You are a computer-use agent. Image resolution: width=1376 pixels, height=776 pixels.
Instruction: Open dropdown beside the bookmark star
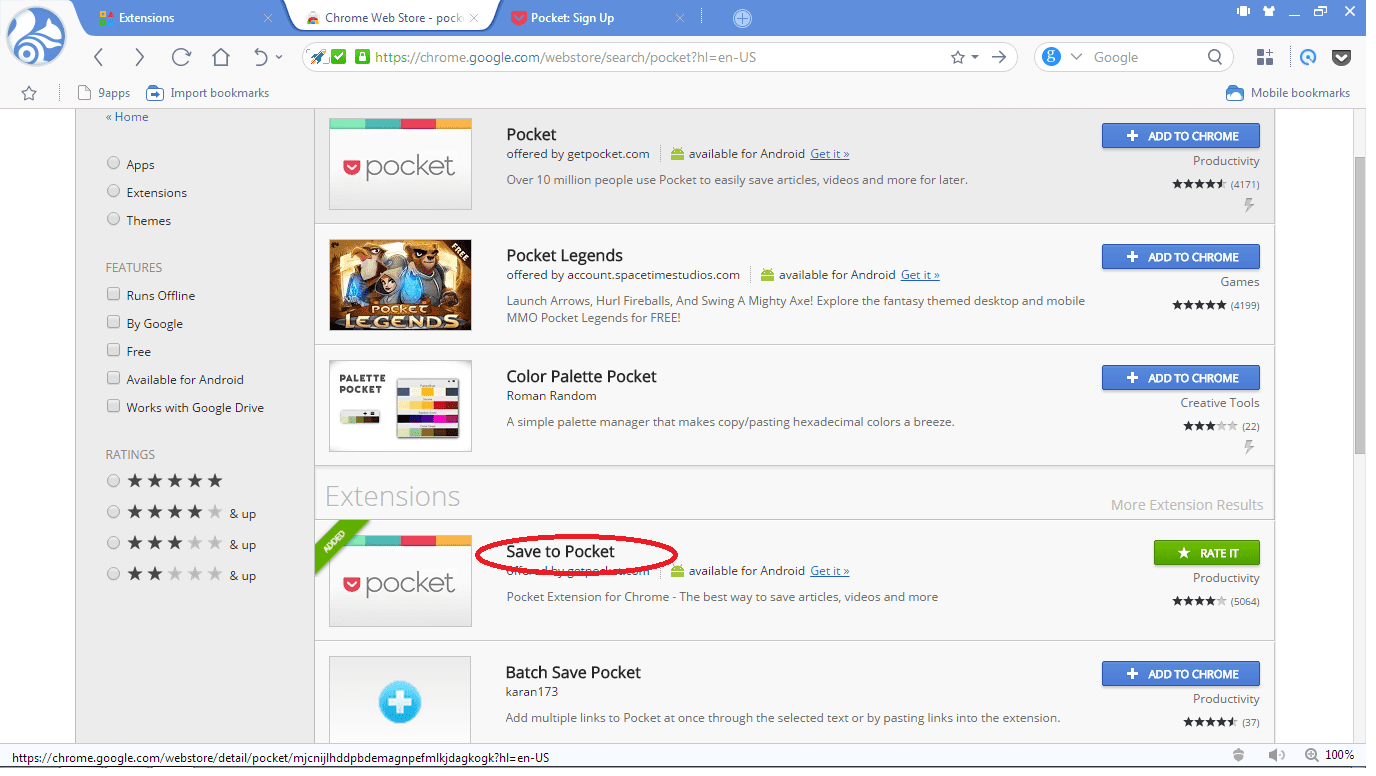pos(975,58)
